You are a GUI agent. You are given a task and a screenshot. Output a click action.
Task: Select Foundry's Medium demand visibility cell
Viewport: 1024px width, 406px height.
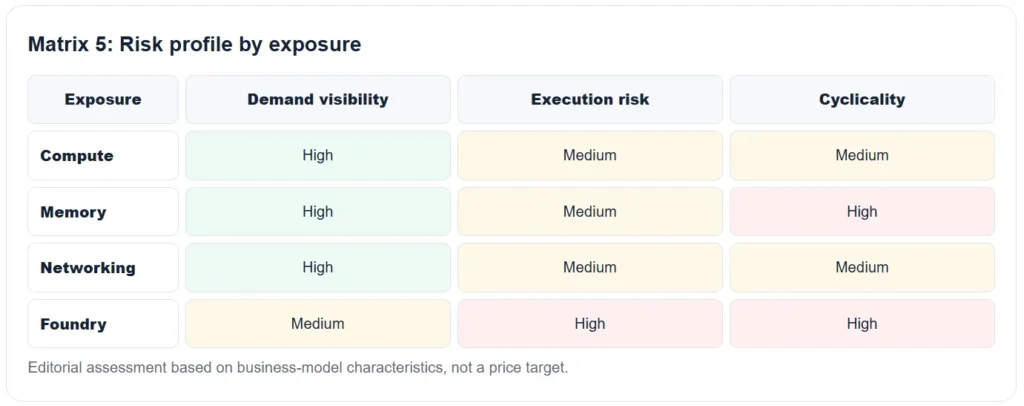click(318, 324)
